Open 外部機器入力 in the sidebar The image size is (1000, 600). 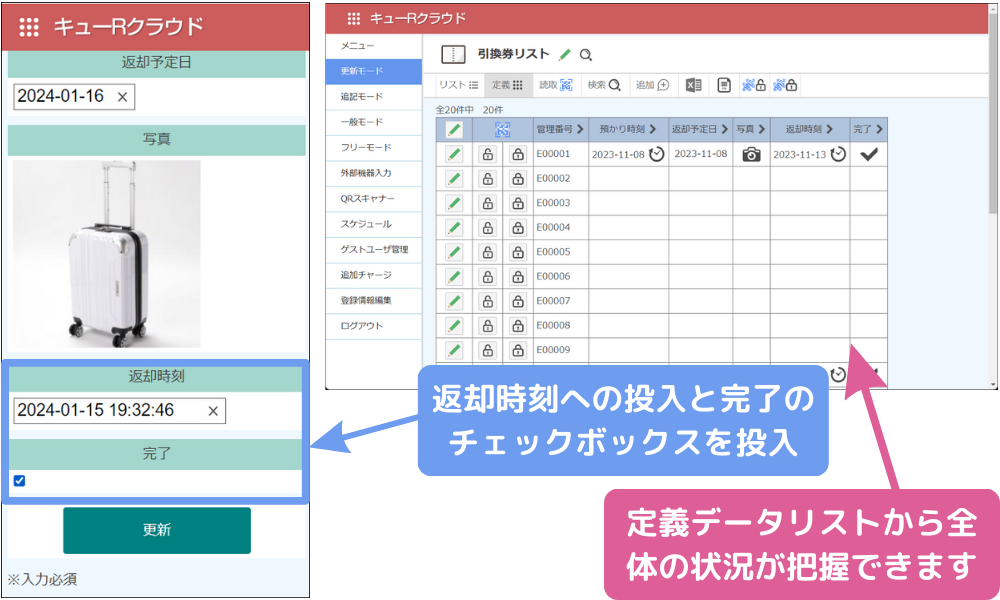[374, 173]
